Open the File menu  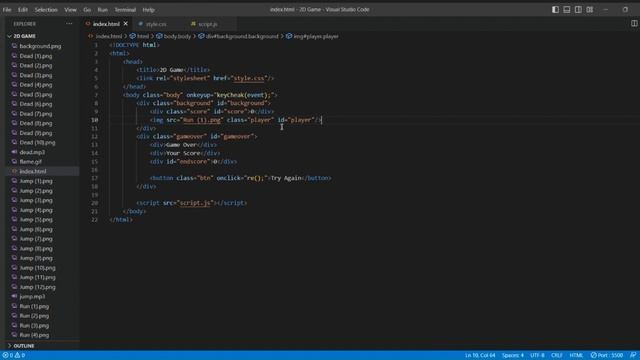(x=7, y=9)
